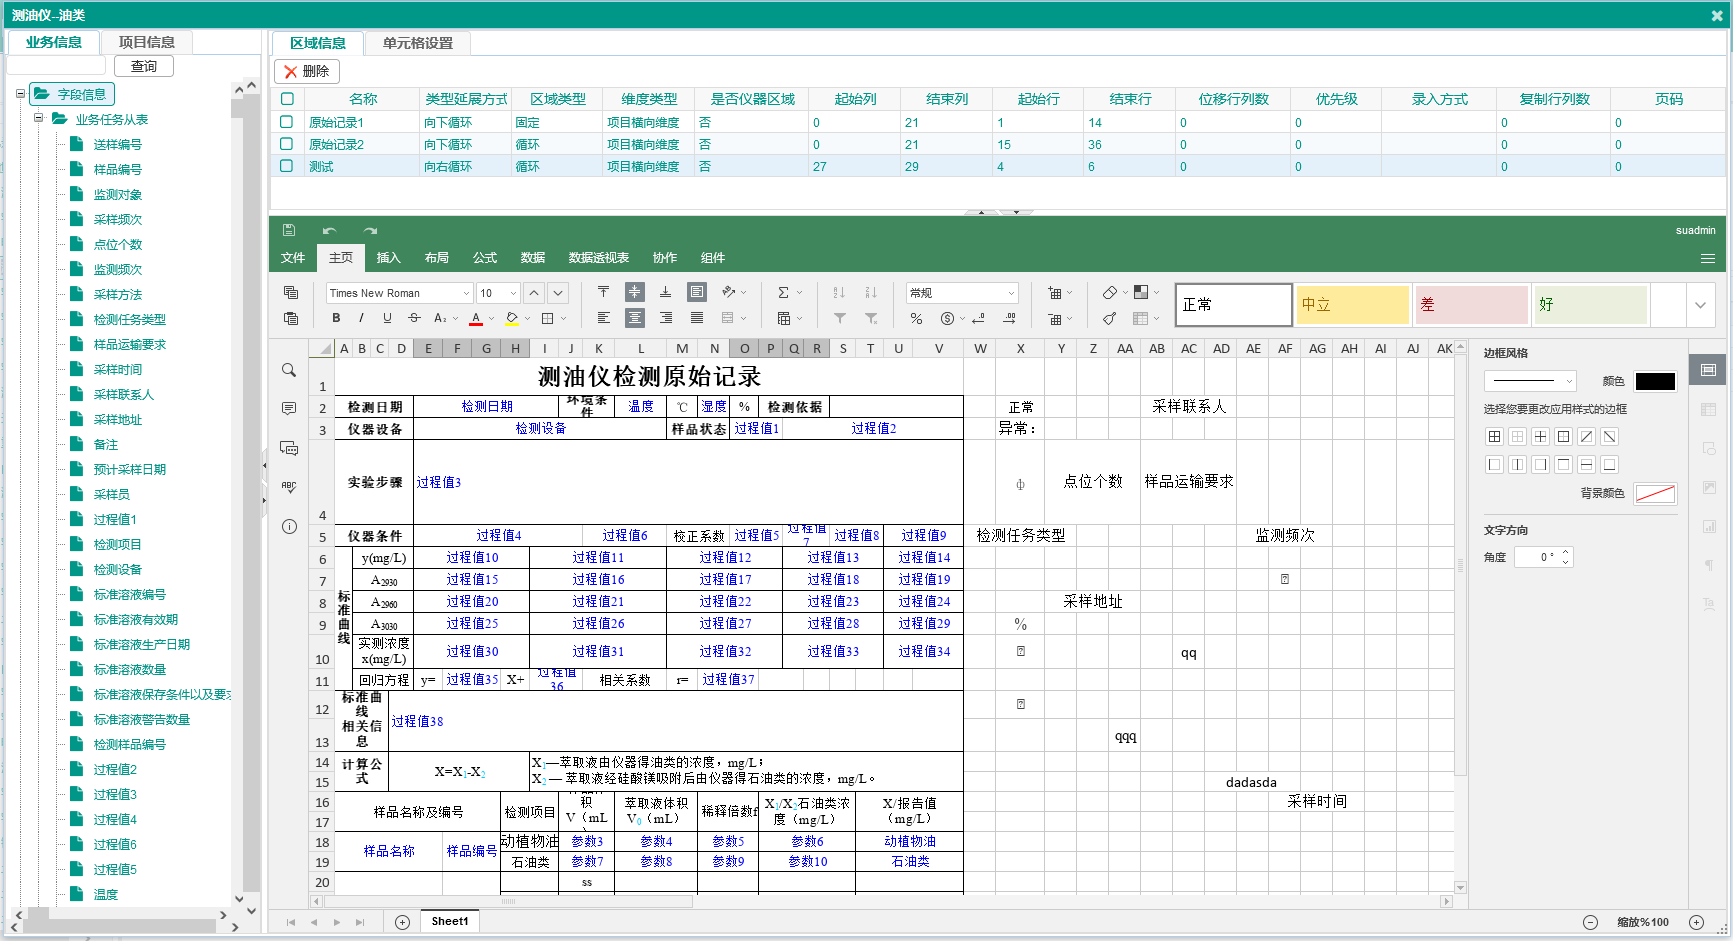Viewport: 1733px width, 941px height.
Task: Apply the 好 cell style
Action: click(x=1591, y=305)
